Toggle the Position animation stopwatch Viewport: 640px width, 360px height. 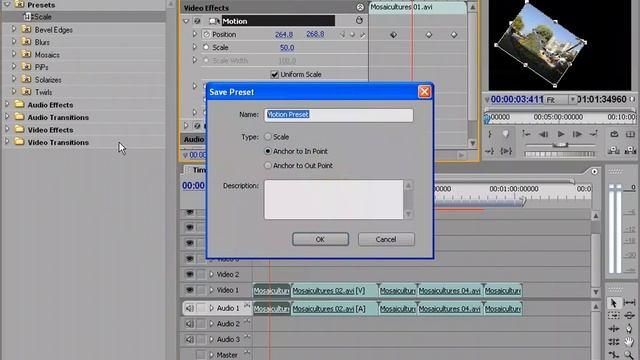206,34
